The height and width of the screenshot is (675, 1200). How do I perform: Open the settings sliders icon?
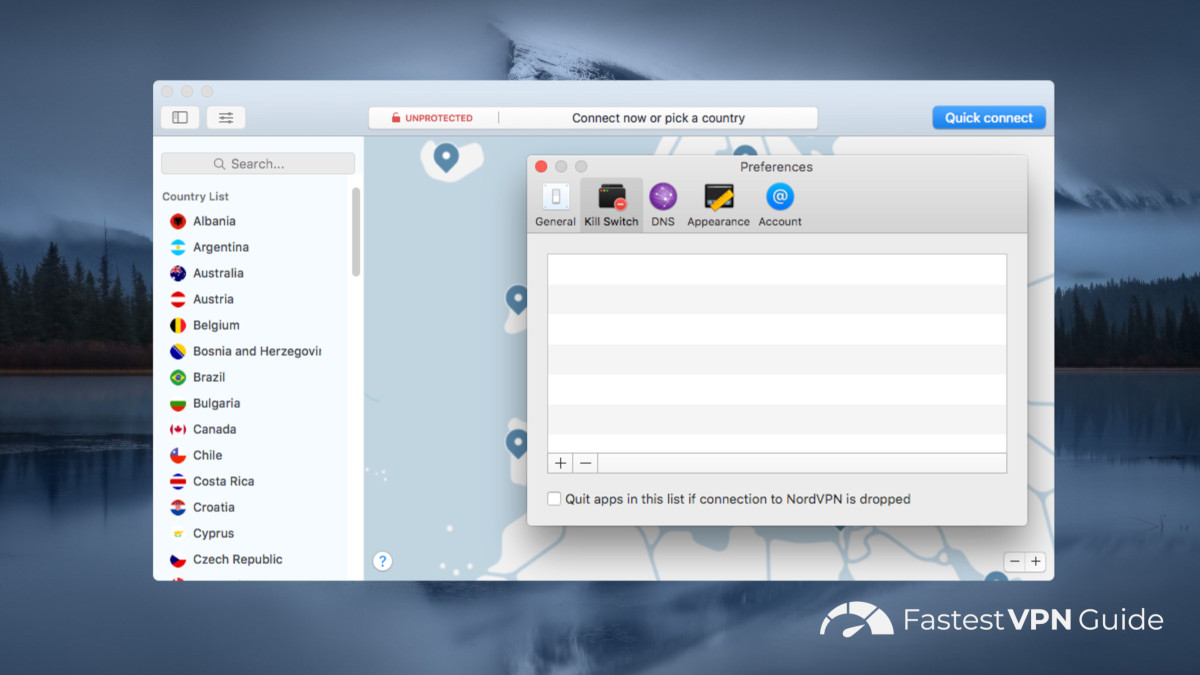(x=226, y=118)
